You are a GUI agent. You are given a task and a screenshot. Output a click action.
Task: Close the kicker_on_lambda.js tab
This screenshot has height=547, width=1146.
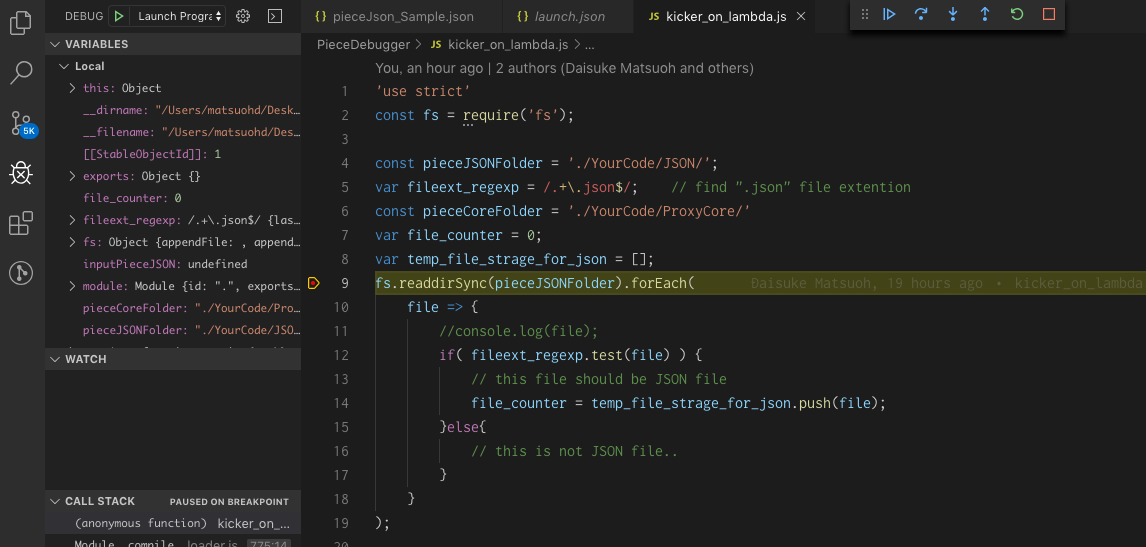tap(800, 16)
